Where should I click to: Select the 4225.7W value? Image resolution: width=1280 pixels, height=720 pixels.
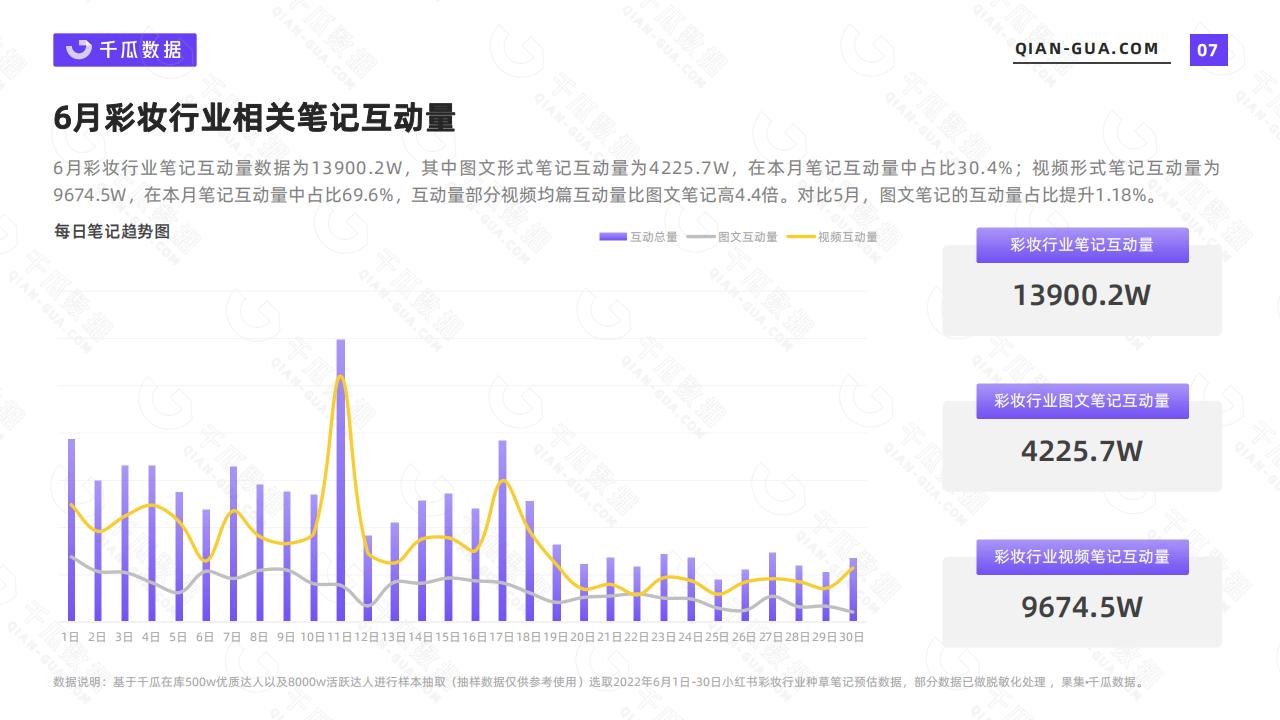[1082, 452]
